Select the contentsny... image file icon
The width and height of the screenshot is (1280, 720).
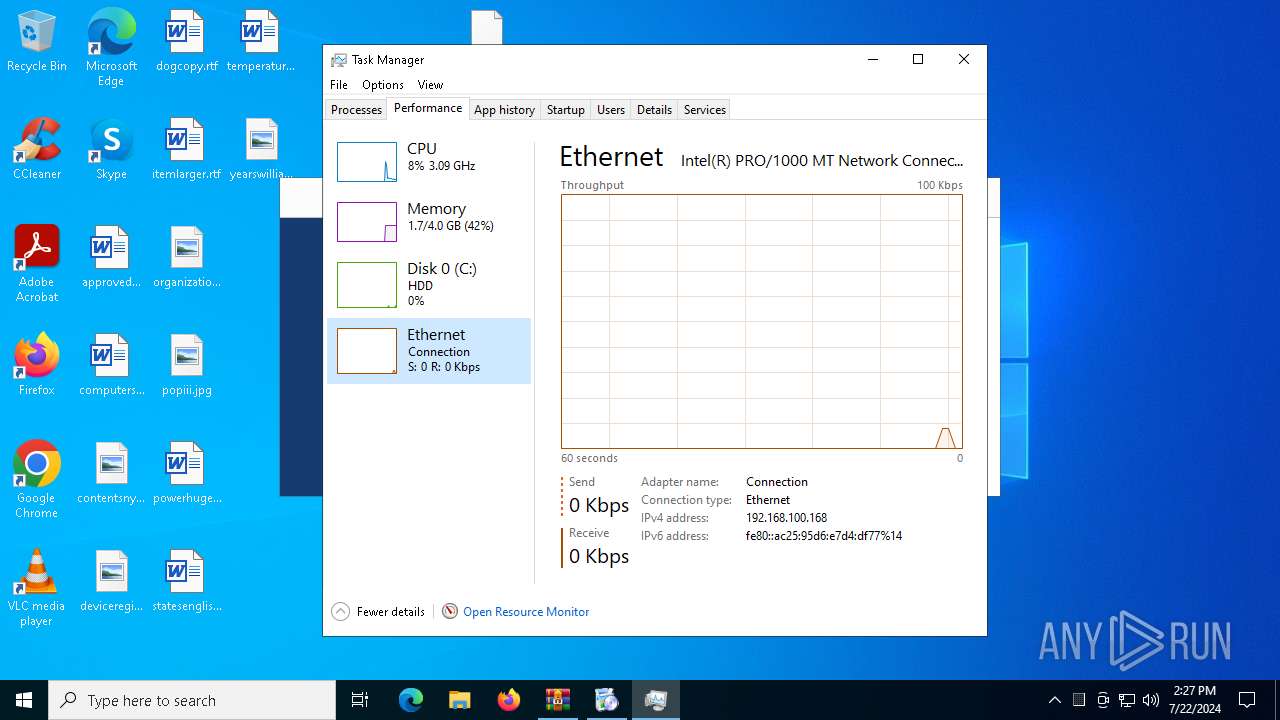coord(111,474)
